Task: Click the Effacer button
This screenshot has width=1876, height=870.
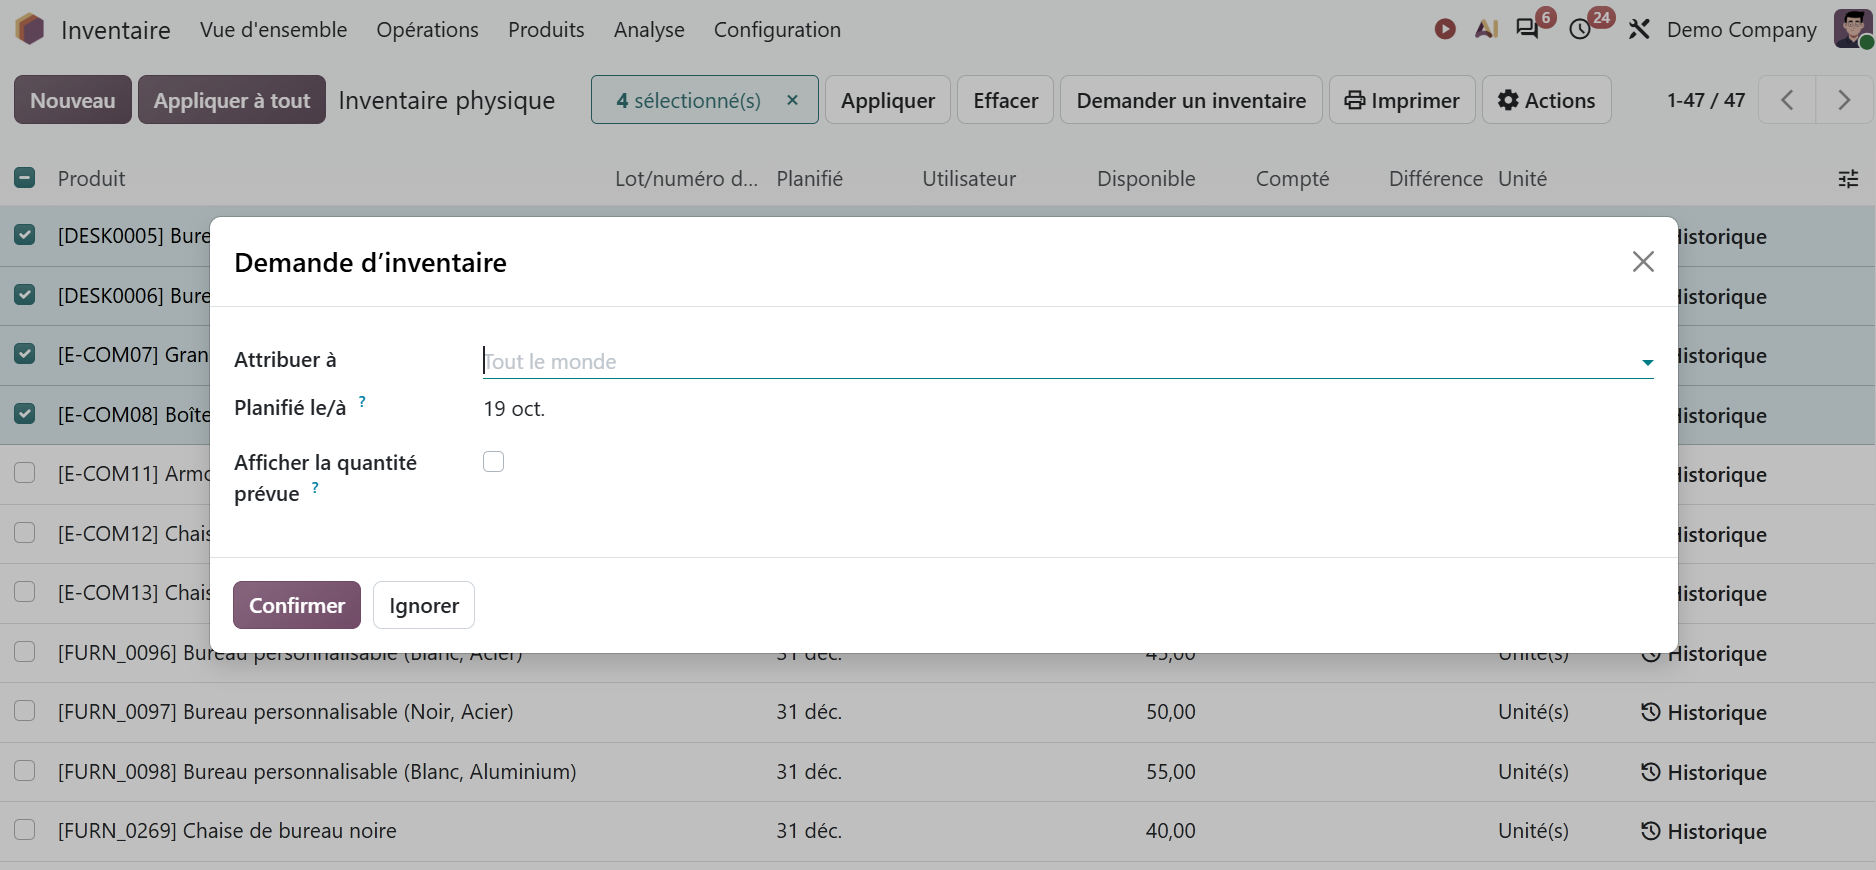Action: pos(1005,100)
